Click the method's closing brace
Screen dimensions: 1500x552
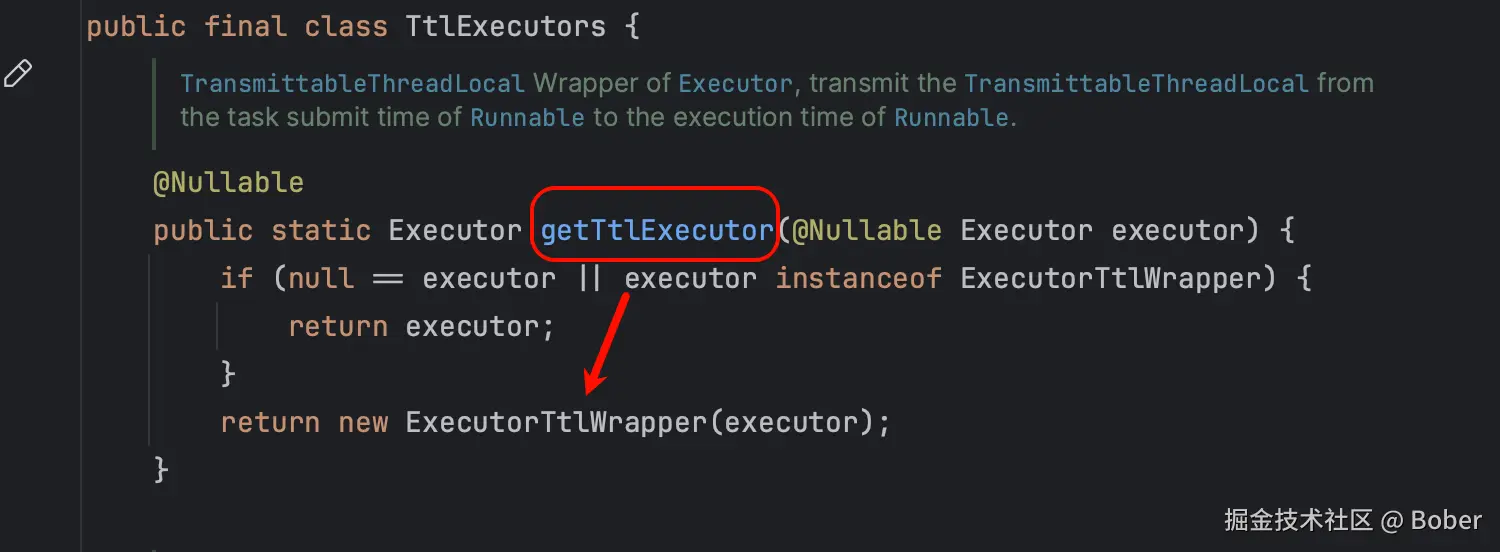161,469
